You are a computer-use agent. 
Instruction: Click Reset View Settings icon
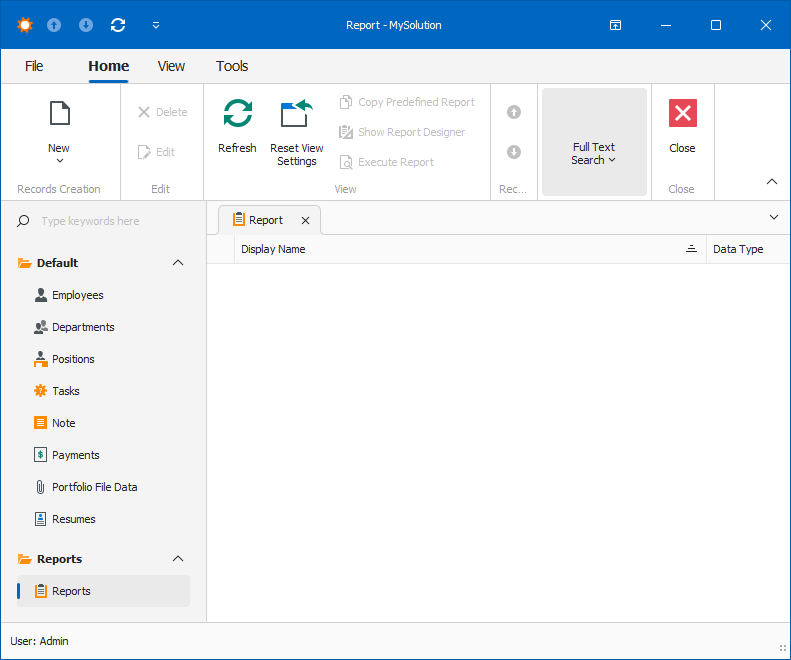pyautogui.click(x=297, y=113)
